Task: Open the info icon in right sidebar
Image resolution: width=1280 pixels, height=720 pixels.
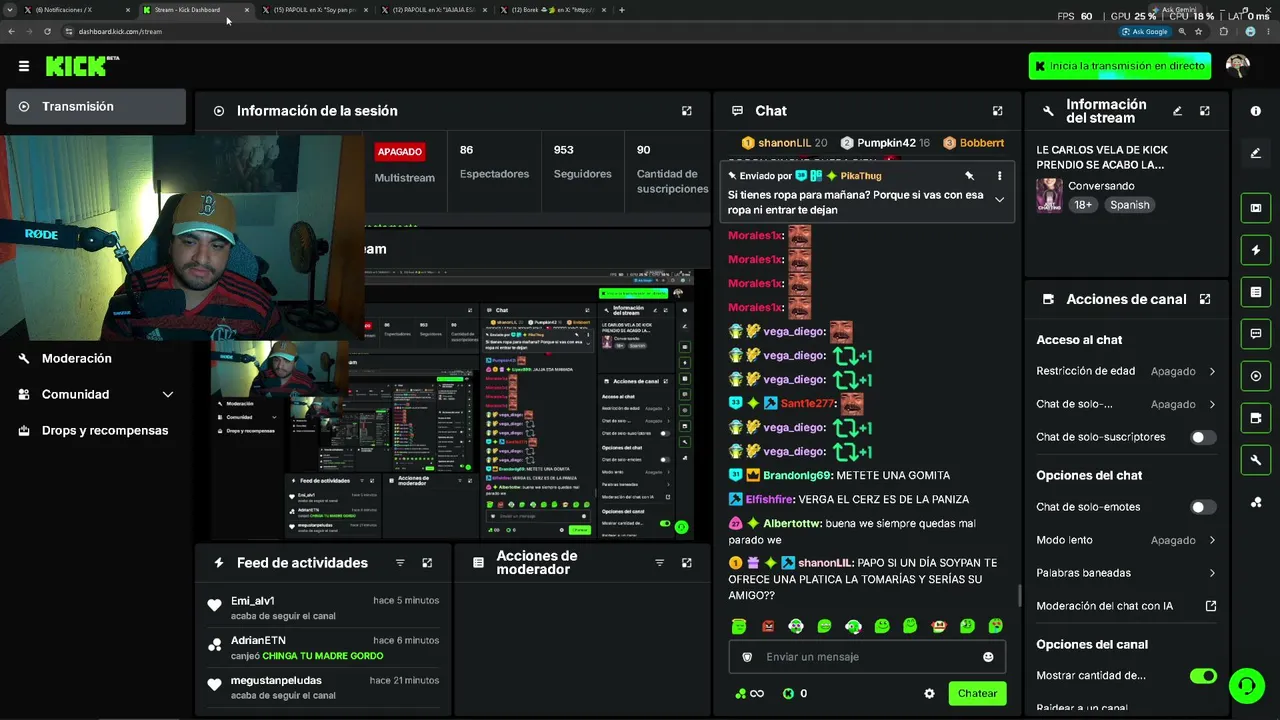Action: coord(1256,111)
